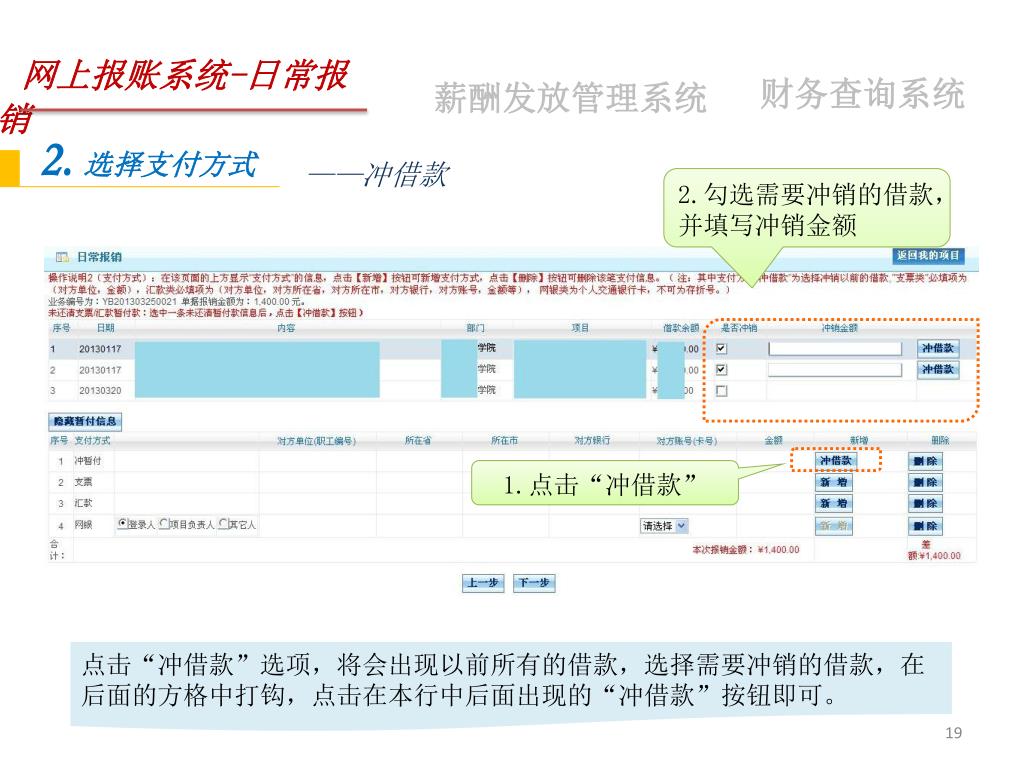Click the 对方银行 column header
The image size is (1024, 768).
[592, 441]
